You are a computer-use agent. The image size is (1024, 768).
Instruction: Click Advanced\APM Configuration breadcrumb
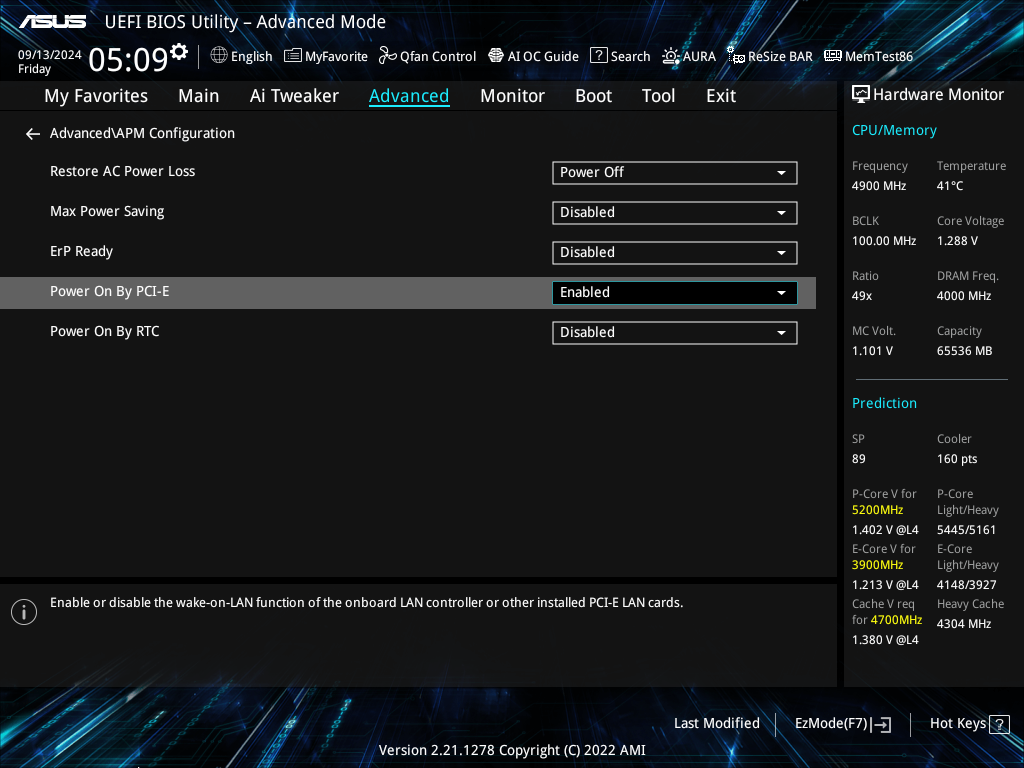pos(142,133)
